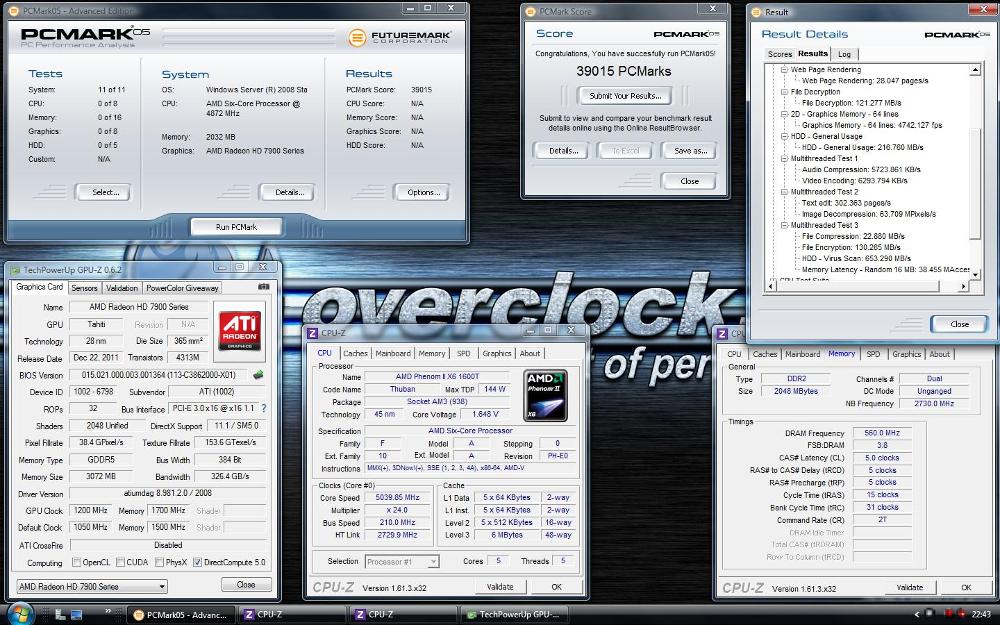Click Validate button in CPU-Z processor window
Viewport: 1000px width, 625px height.
(x=500, y=586)
